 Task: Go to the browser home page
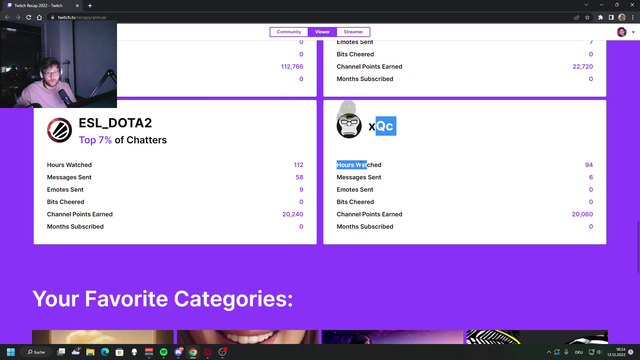[39, 18]
